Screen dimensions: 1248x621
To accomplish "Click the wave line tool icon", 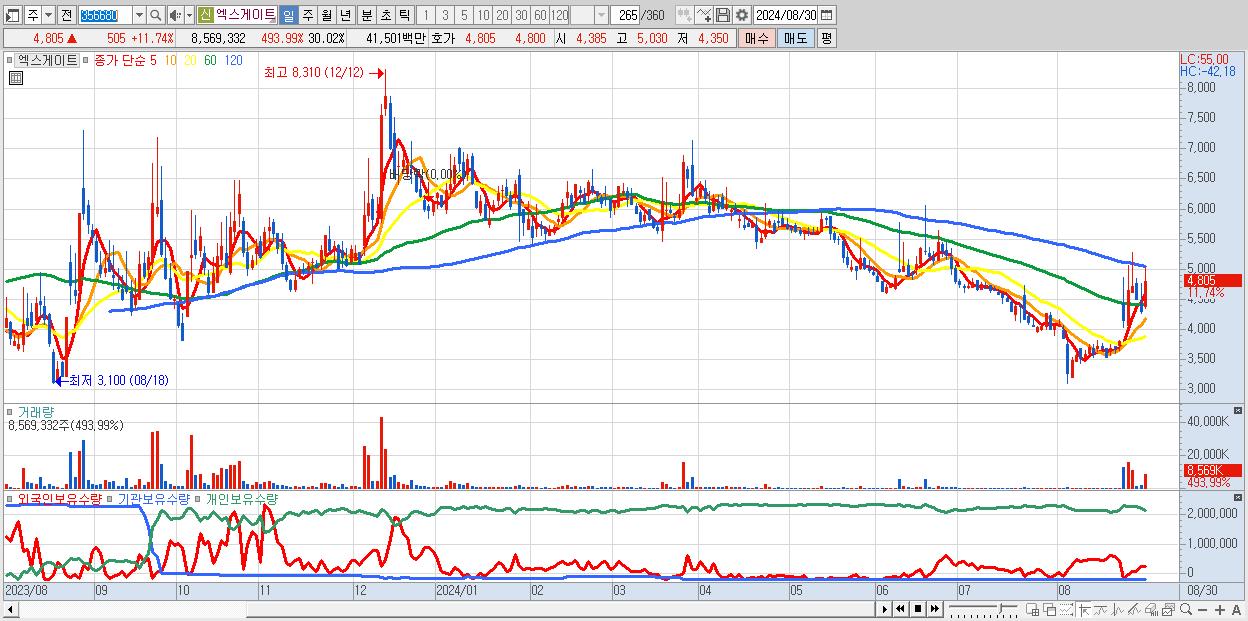I will (1118, 610).
